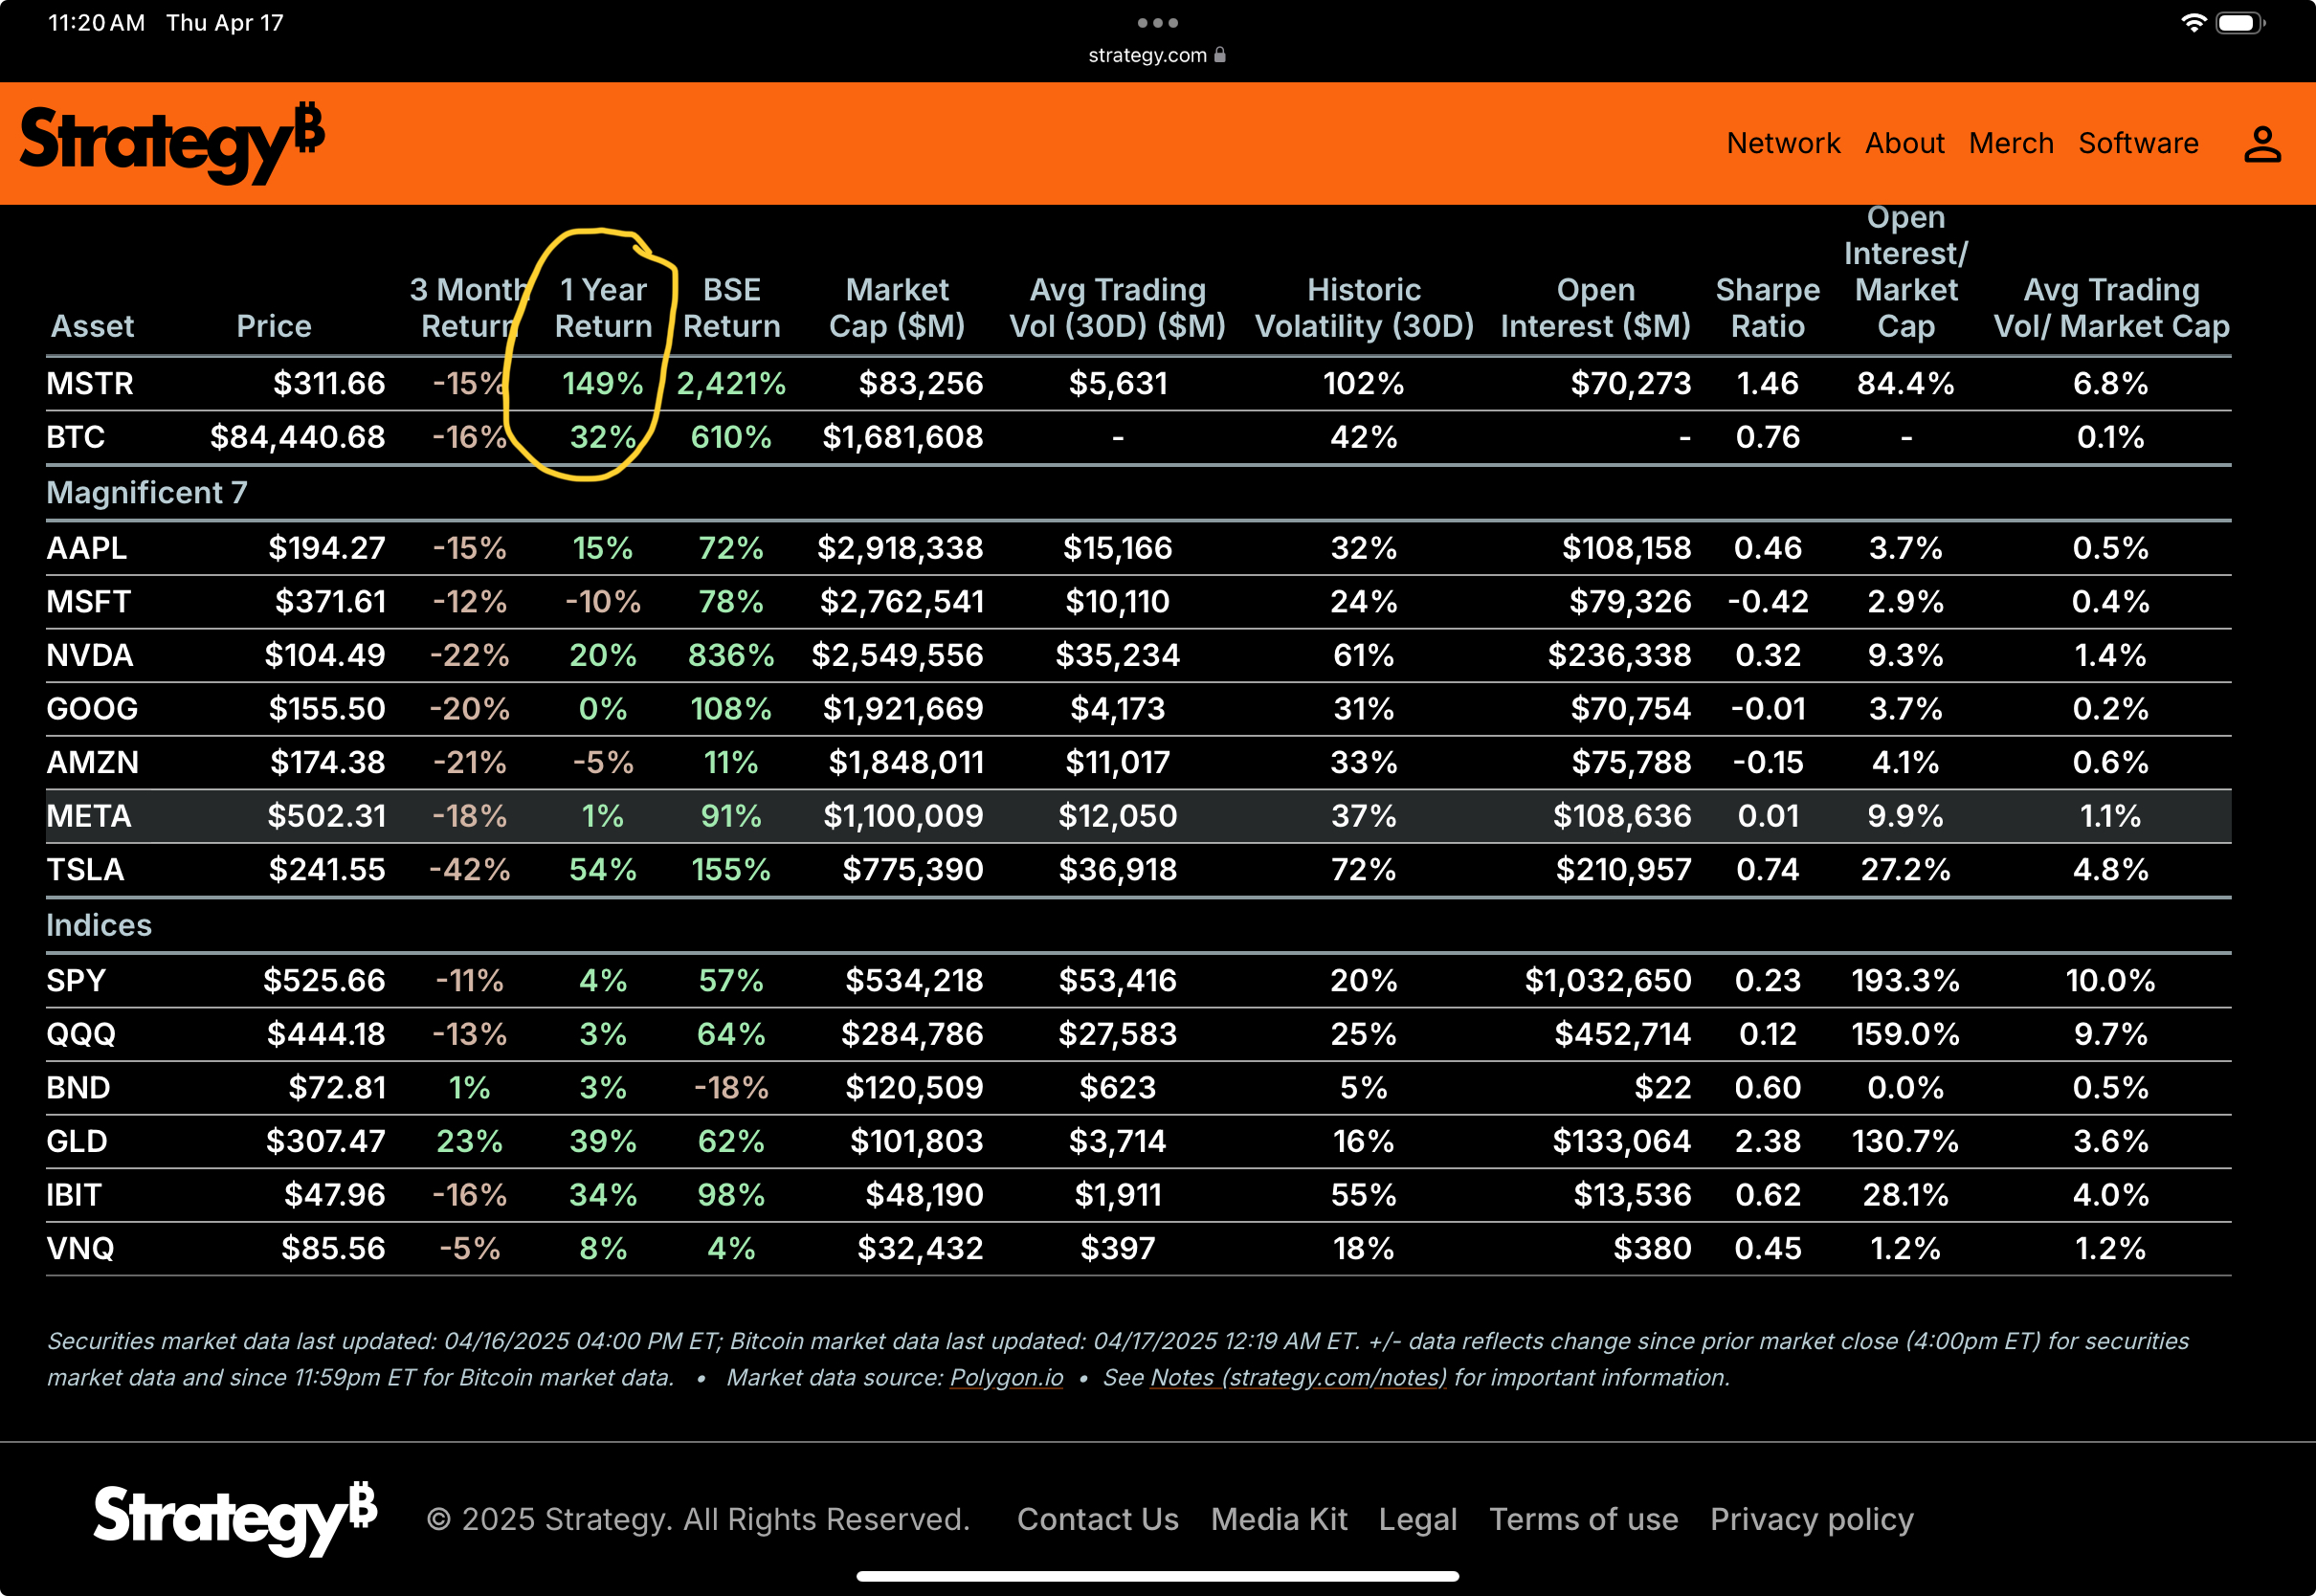Open the Legal footer link

pyautogui.click(x=1417, y=1520)
